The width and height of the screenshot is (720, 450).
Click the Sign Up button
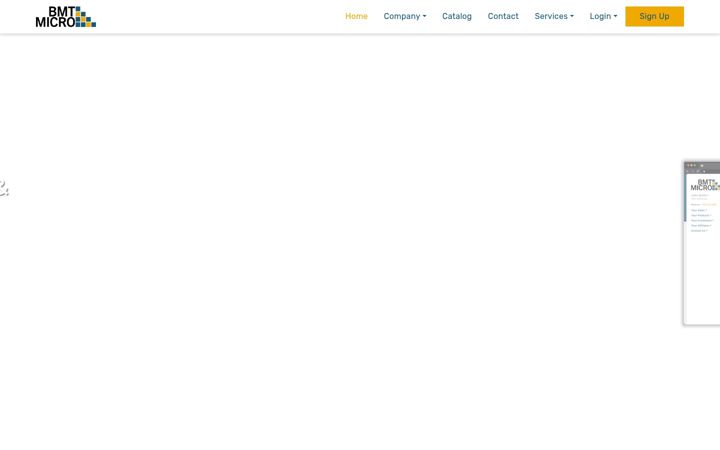click(x=654, y=17)
